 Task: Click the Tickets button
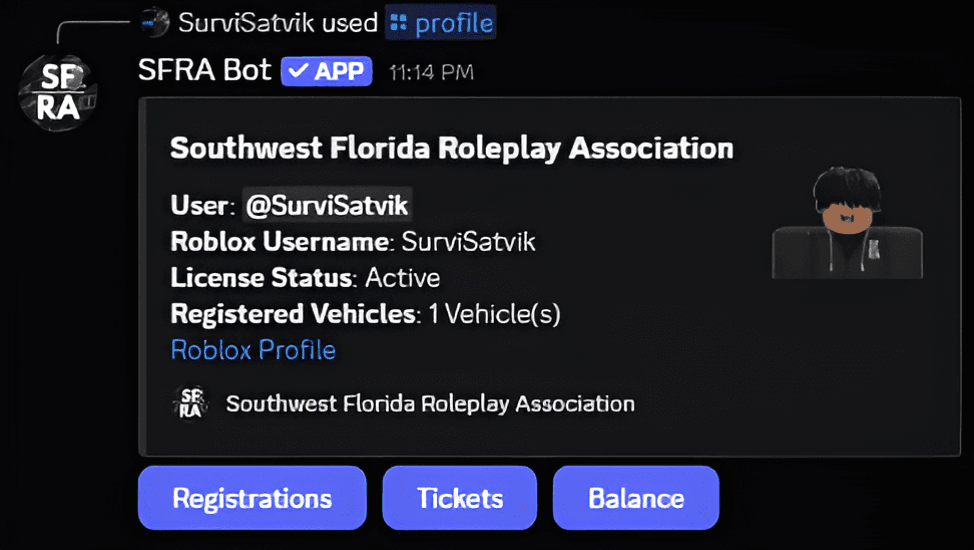(x=460, y=498)
